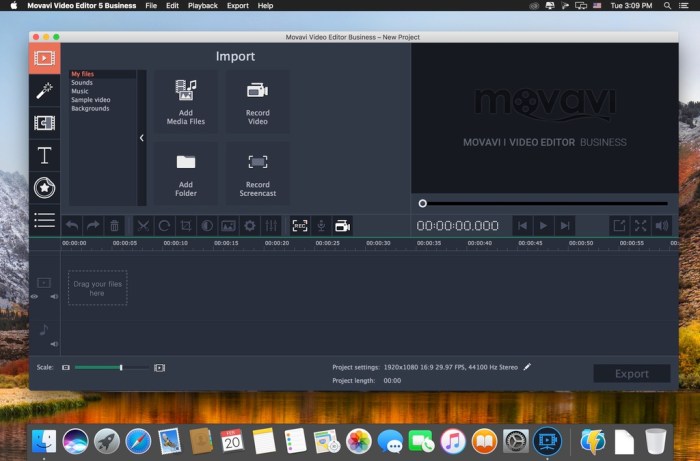
Task: Open Color Adjustments tool
Action: [207, 226]
